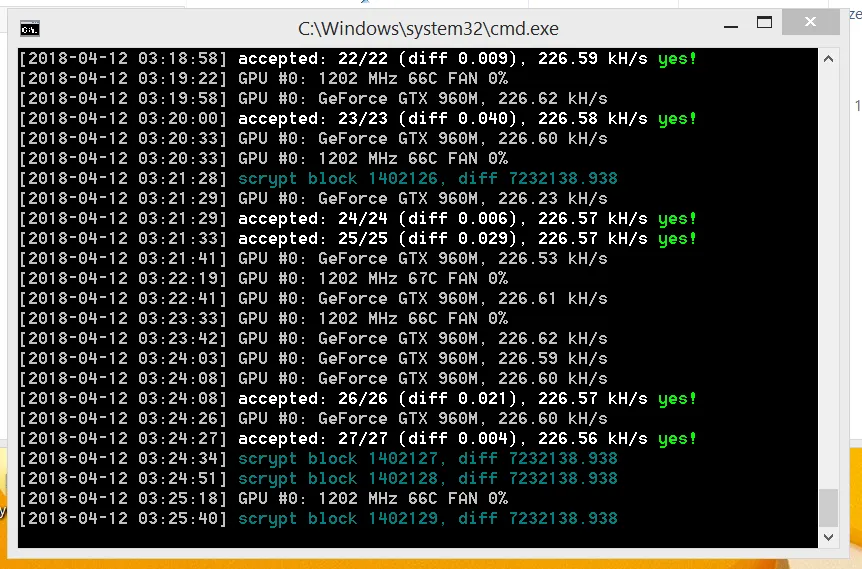
Task: Click the 03:24:03 line showing 226.59 kH/s
Action: tap(313, 358)
